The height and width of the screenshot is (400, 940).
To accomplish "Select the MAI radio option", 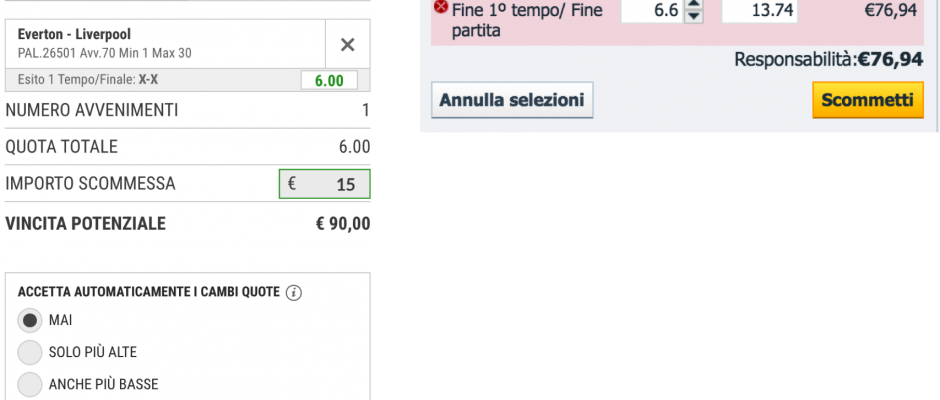I will (x=29, y=320).
